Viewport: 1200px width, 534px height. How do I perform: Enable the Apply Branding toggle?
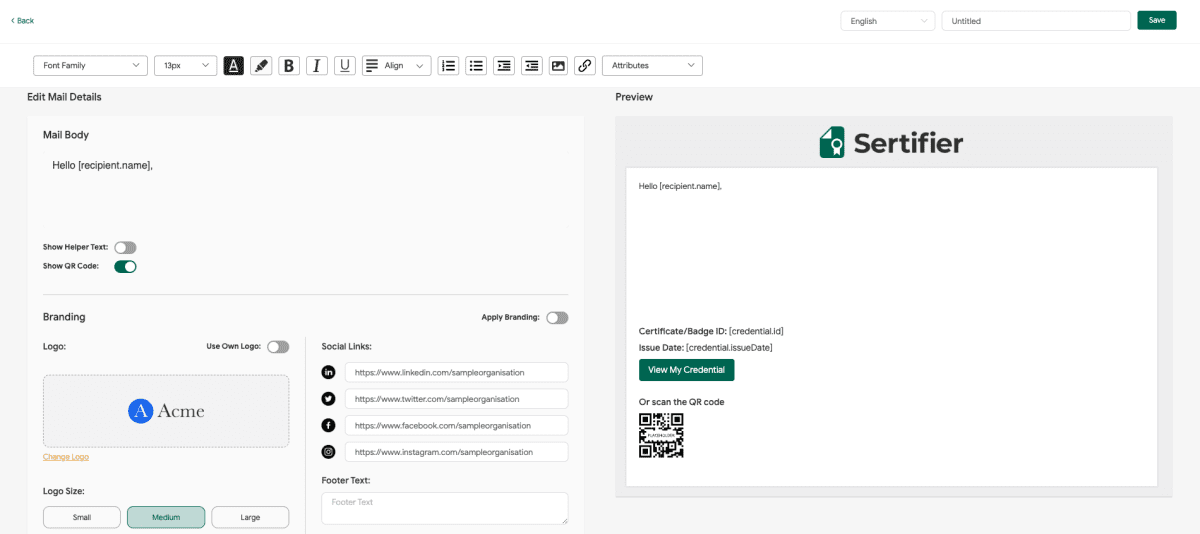[557, 318]
